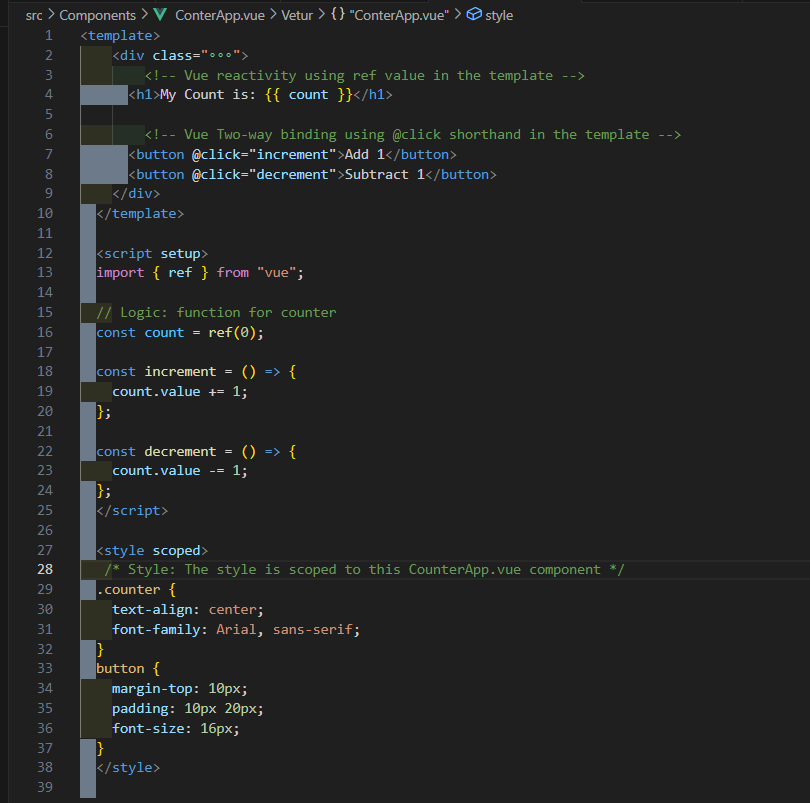Click 'Add 1' button text in code
This screenshot has height=803, width=810.
click(x=365, y=155)
